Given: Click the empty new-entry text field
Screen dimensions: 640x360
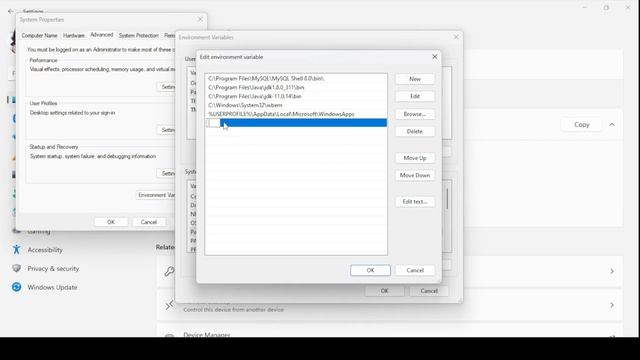Looking at the screenshot, I should coord(213,123).
